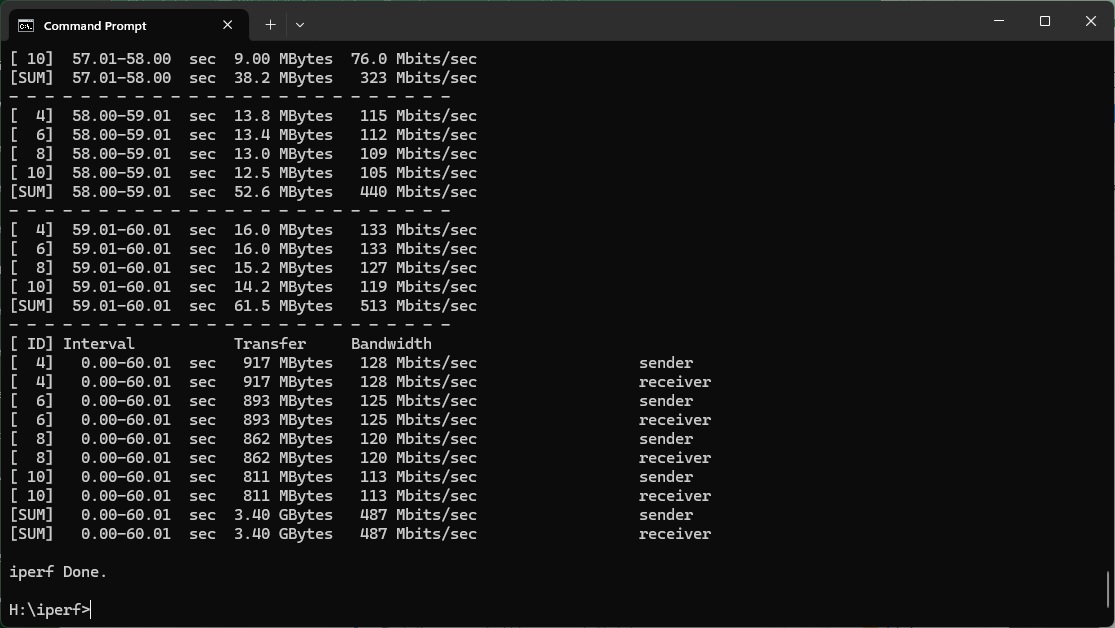Close the terminal window
Screen dimensions: 1115x628
pyautogui.click(x=1091, y=21)
